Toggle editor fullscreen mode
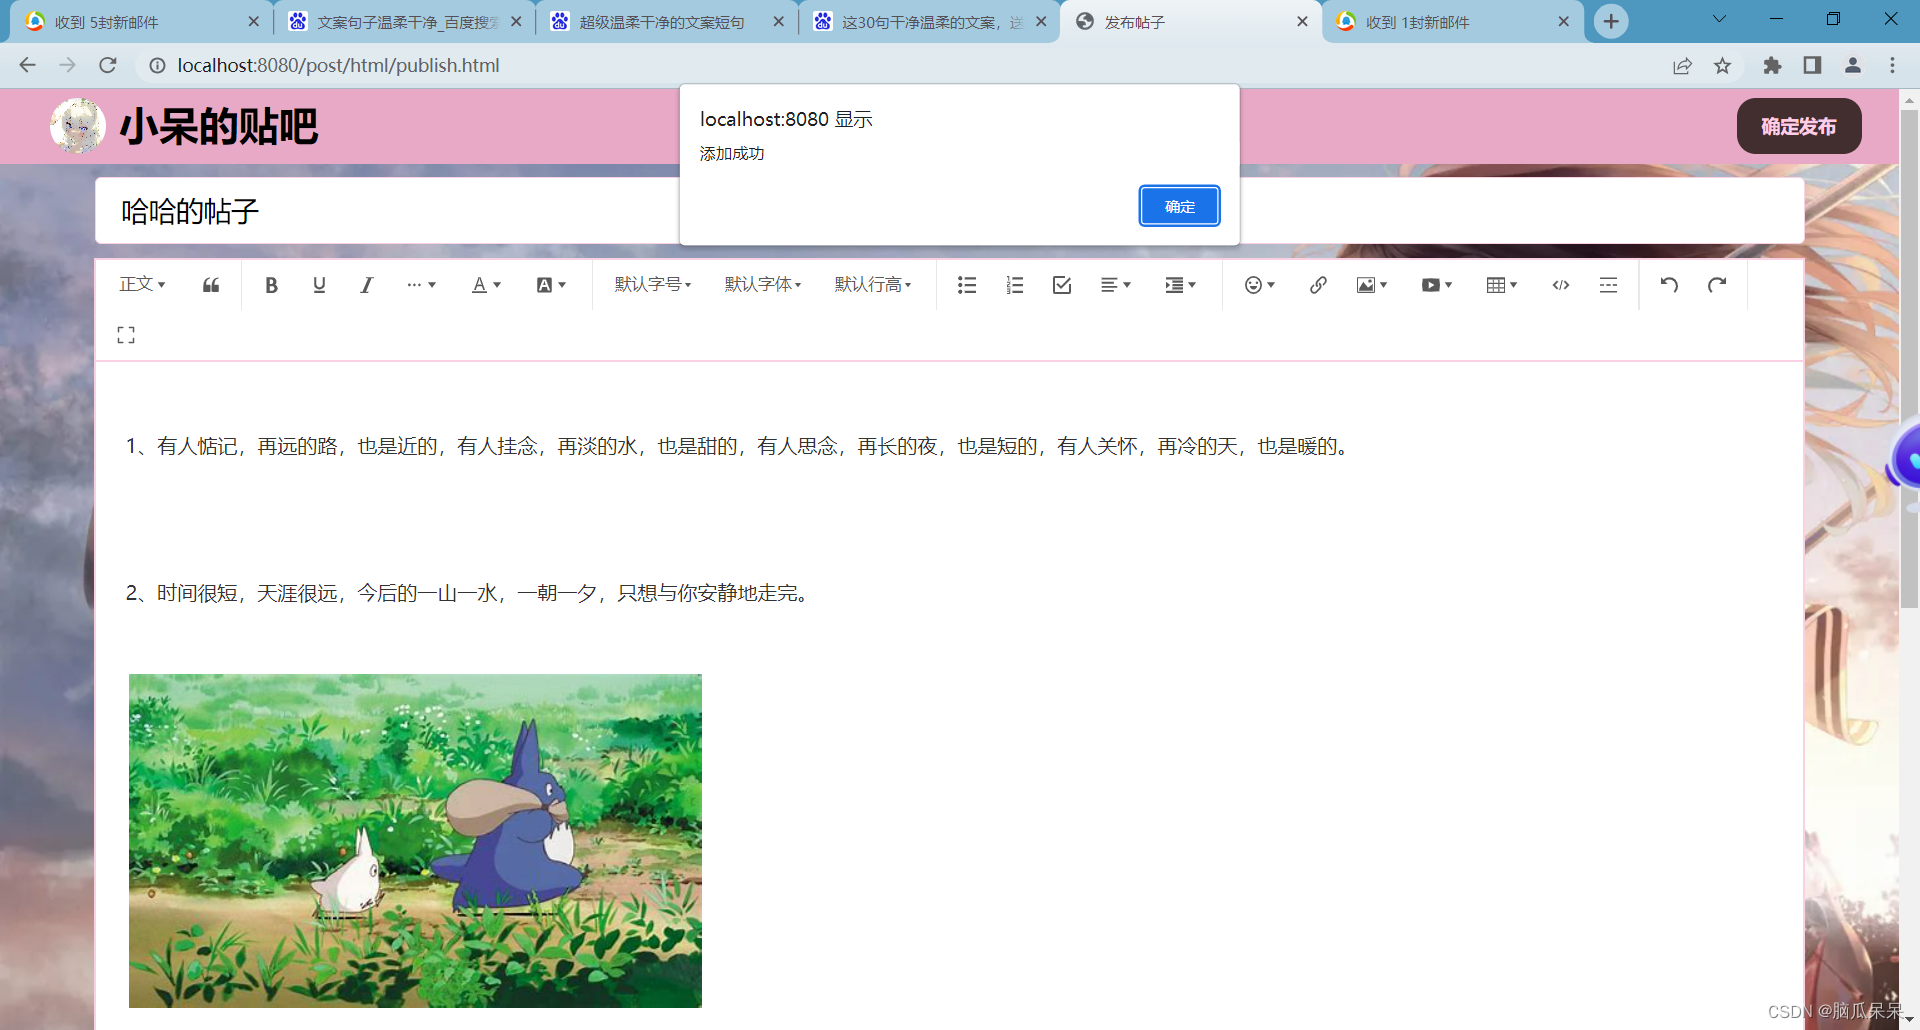Screen dimensions: 1920x1030 point(126,335)
